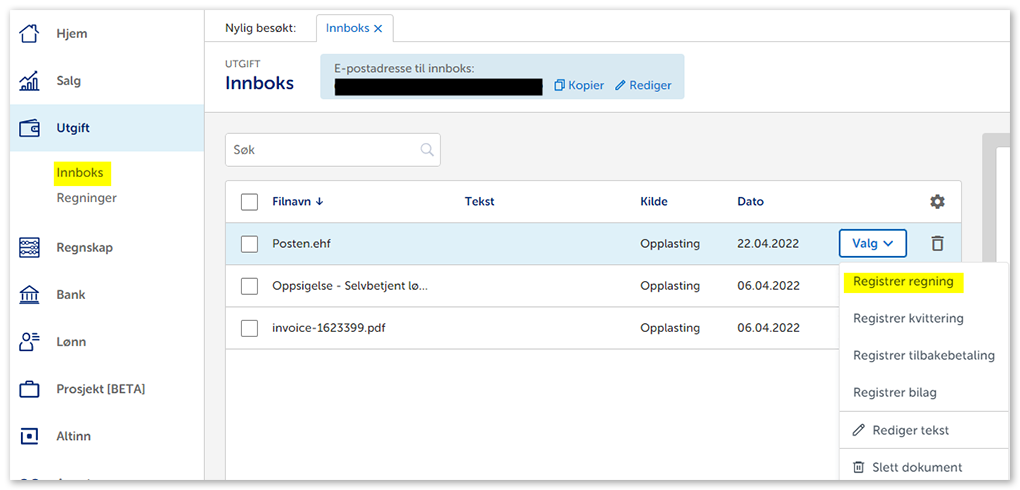The height and width of the screenshot is (490, 1020).
Task: Click the Regnskap abacus icon
Action: click(x=30, y=248)
